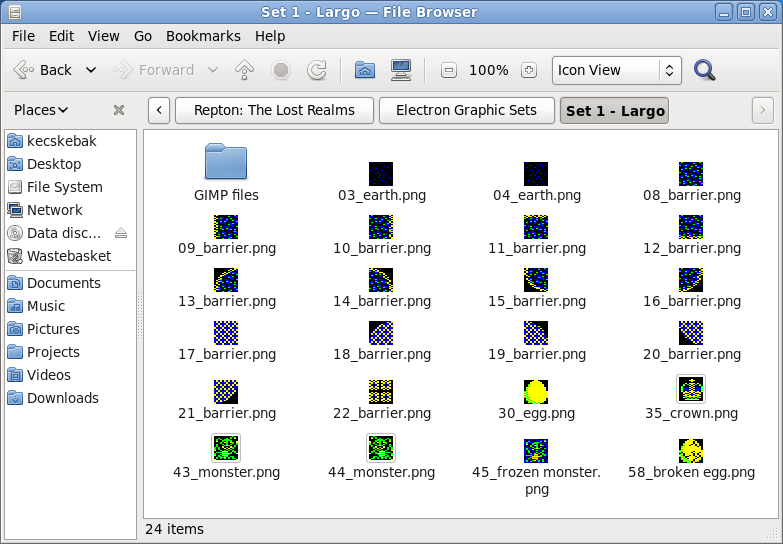Open the Back history dropdown arrow
Screen dimensions: 783x544
[91, 70]
